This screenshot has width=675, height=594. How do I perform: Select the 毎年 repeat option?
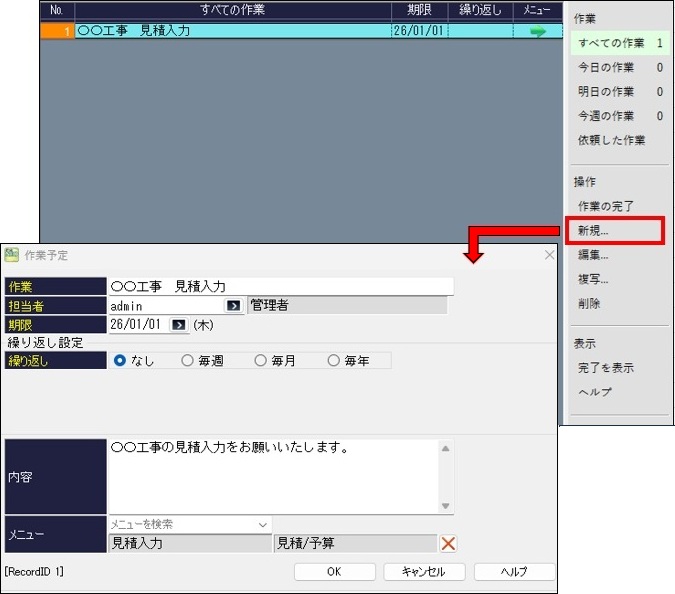pos(334,361)
